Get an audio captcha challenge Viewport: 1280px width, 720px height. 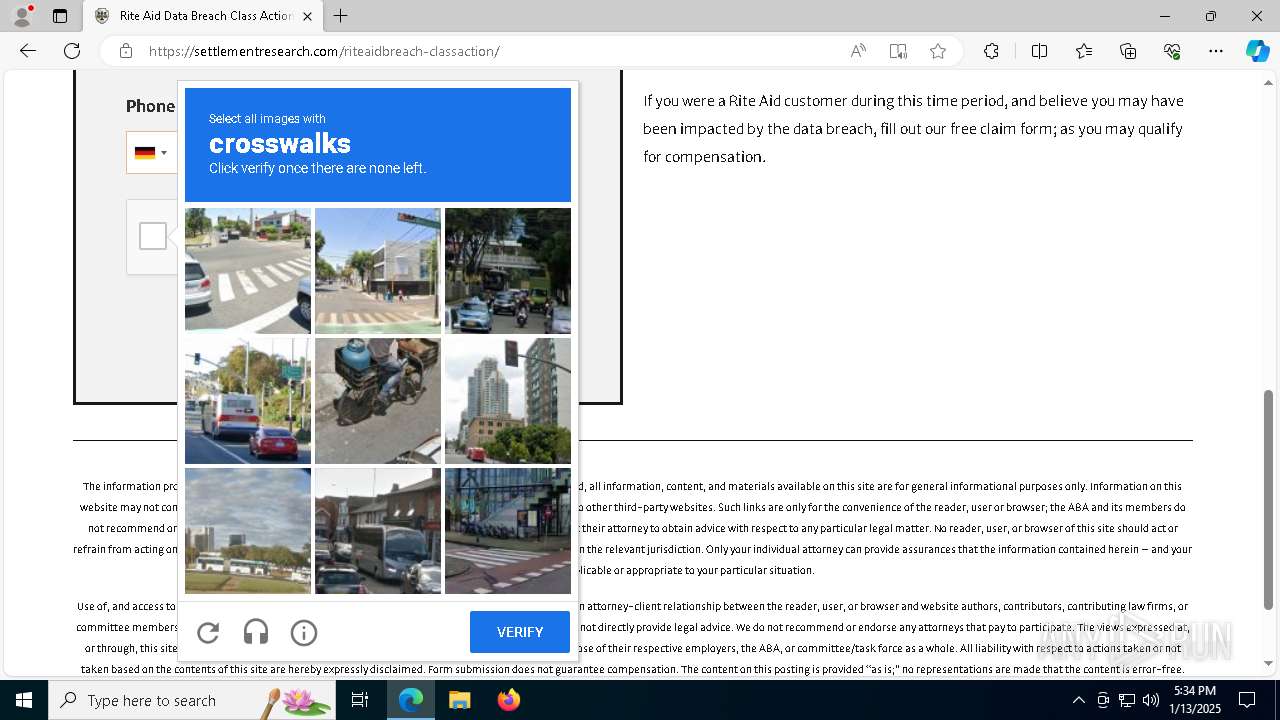pos(256,632)
